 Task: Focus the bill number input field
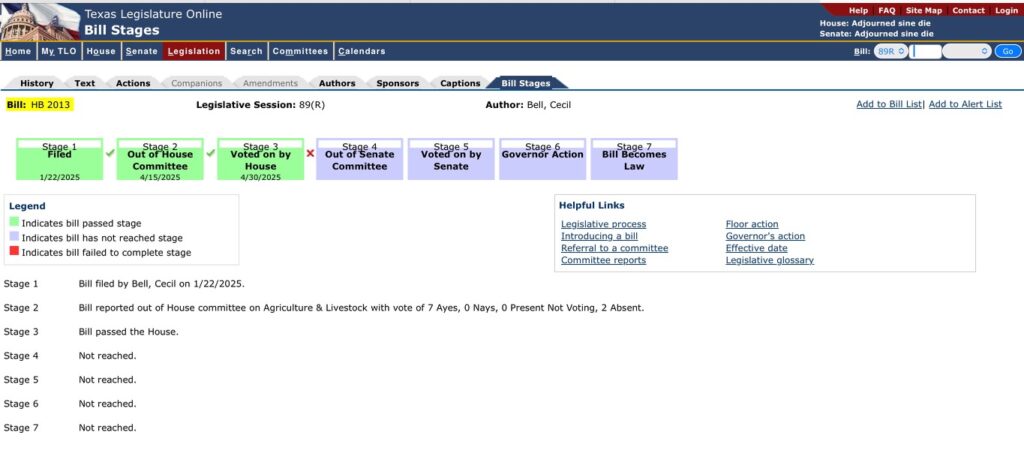click(x=926, y=51)
